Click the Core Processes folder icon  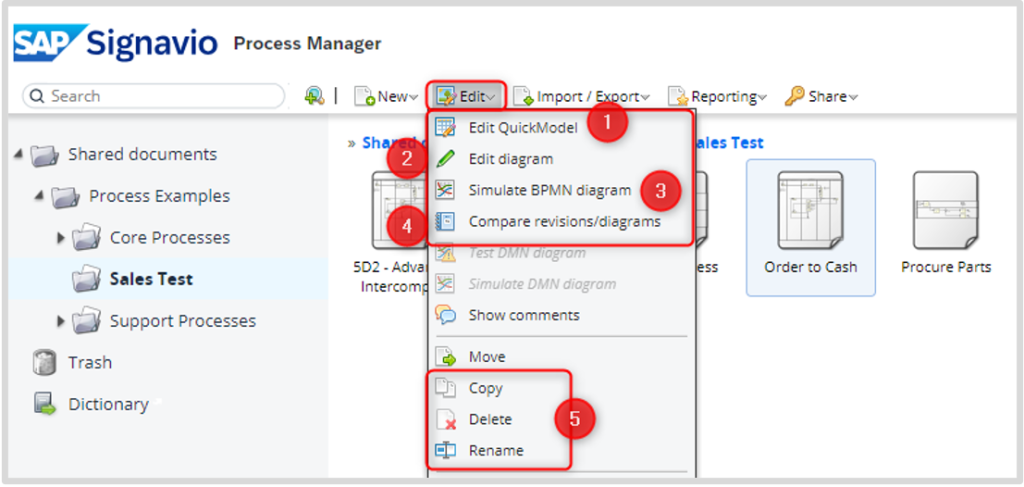pos(86,238)
